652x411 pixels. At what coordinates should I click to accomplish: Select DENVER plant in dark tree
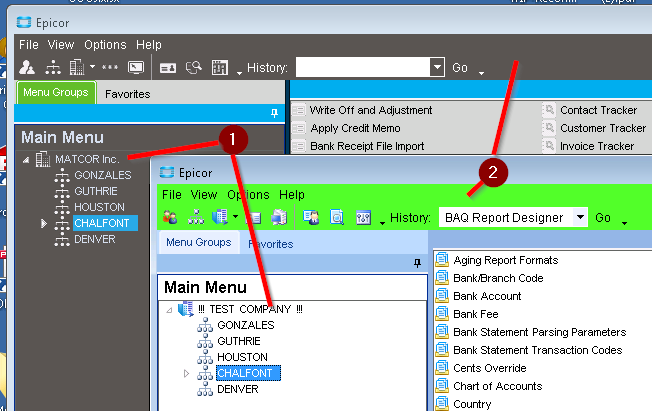(94, 239)
